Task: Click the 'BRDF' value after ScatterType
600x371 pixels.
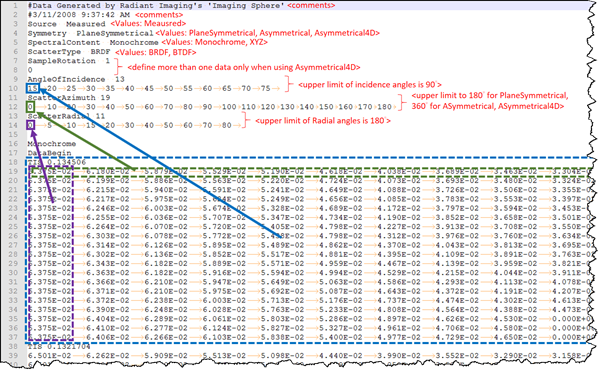Action: coord(100,52)
